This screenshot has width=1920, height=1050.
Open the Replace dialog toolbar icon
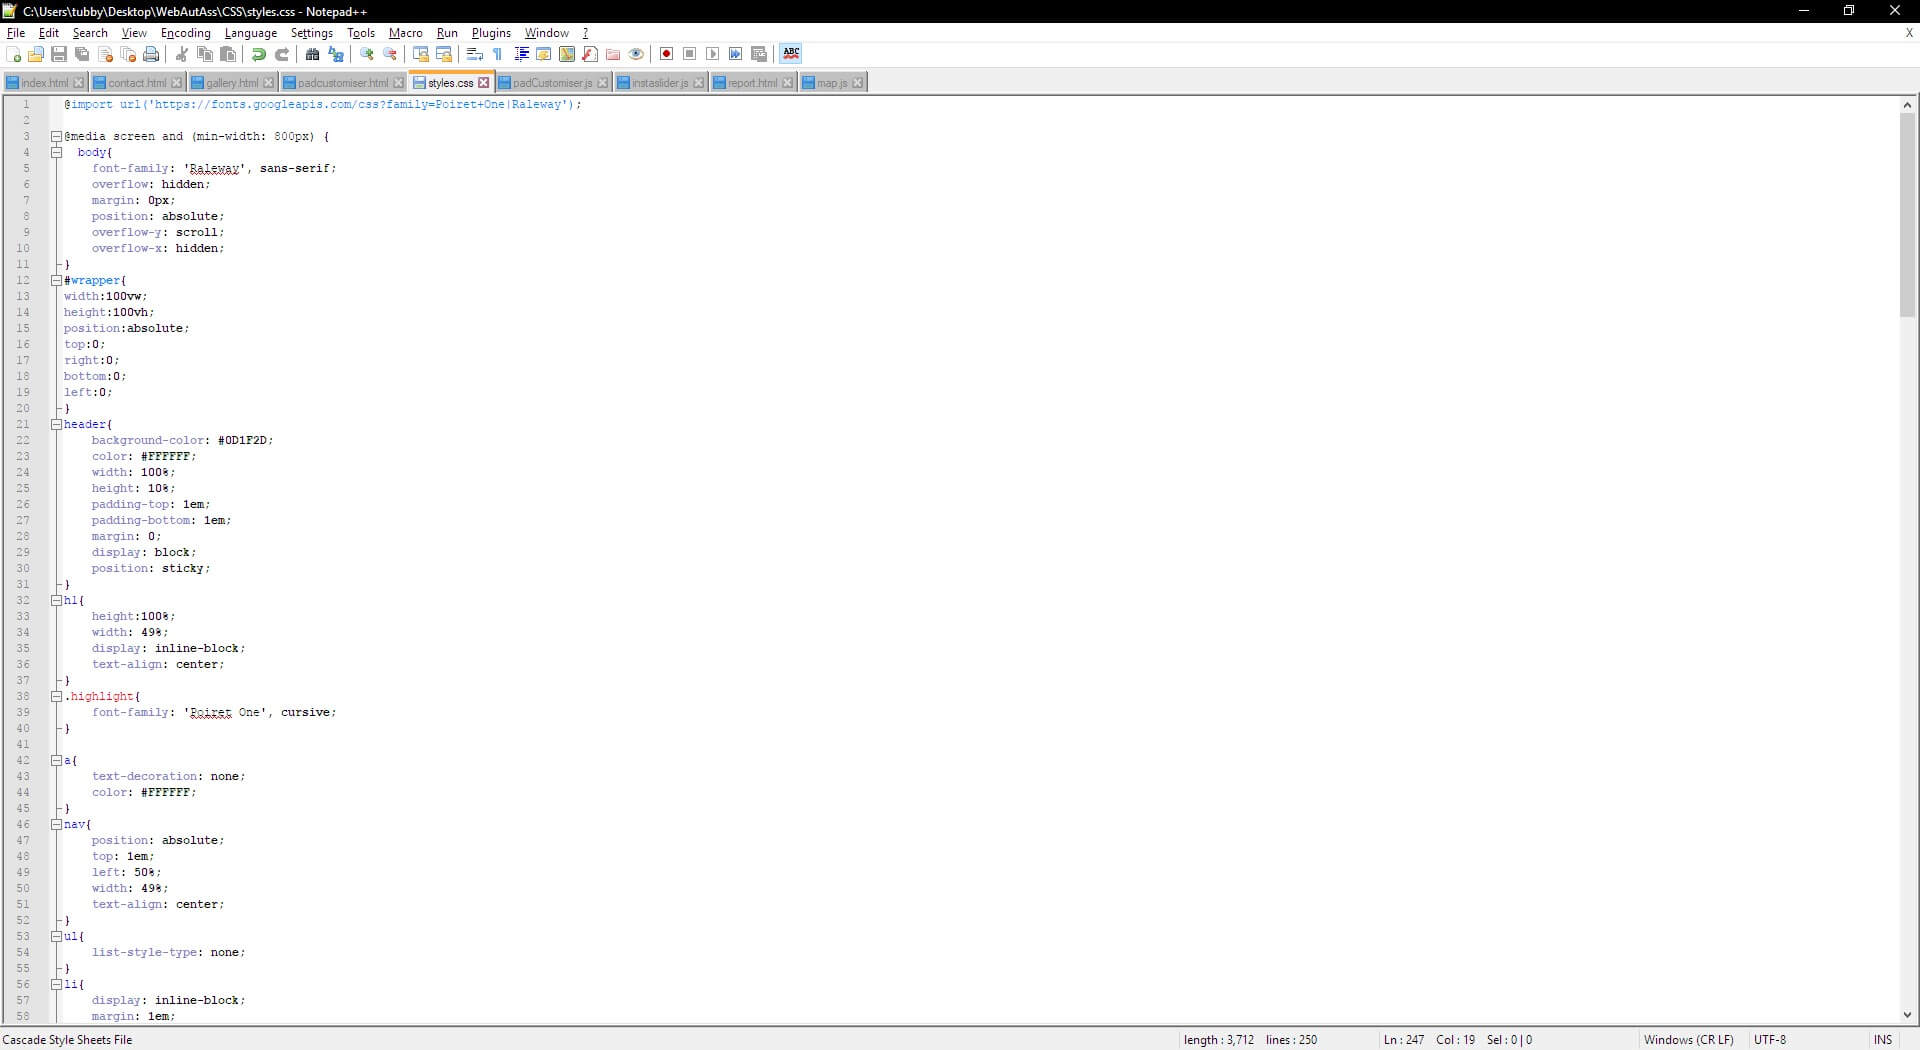click(336, 54)
